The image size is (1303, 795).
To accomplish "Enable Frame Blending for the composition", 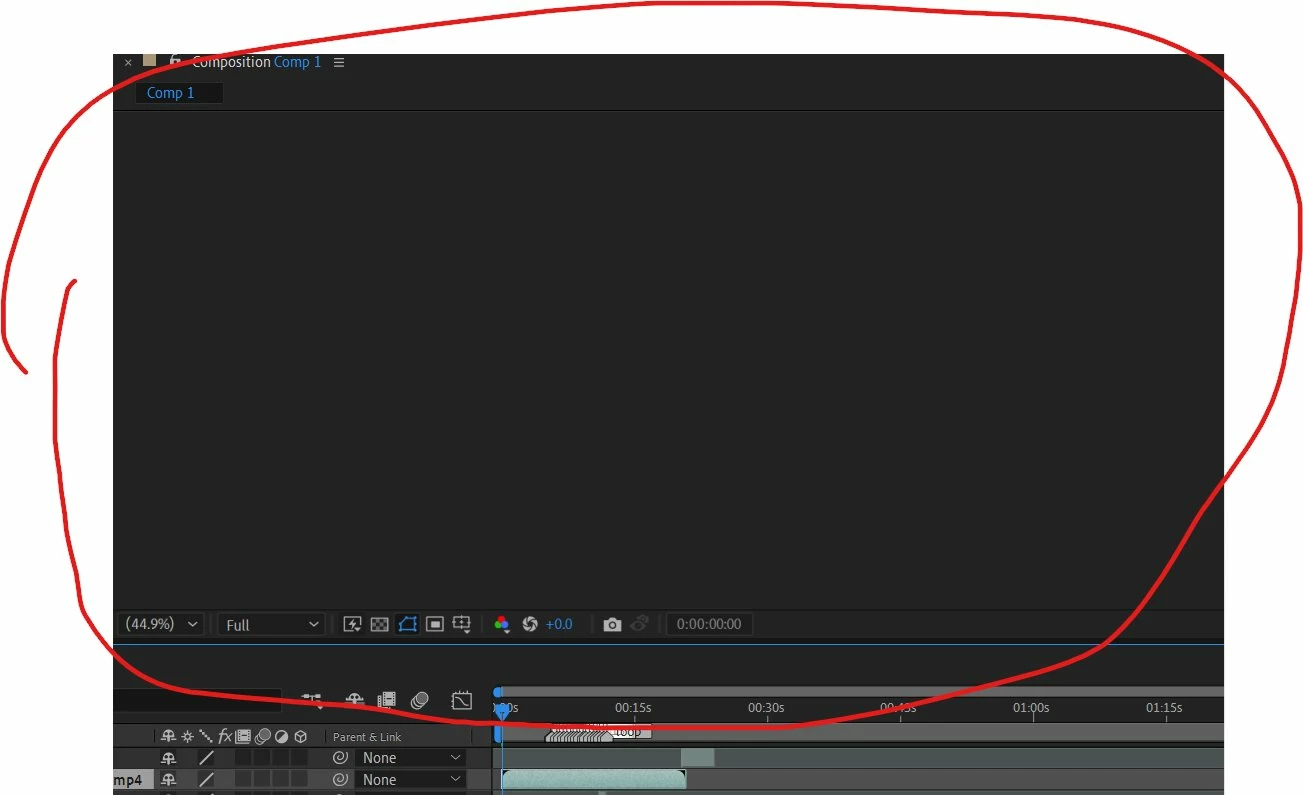I will tap(387, 700).
